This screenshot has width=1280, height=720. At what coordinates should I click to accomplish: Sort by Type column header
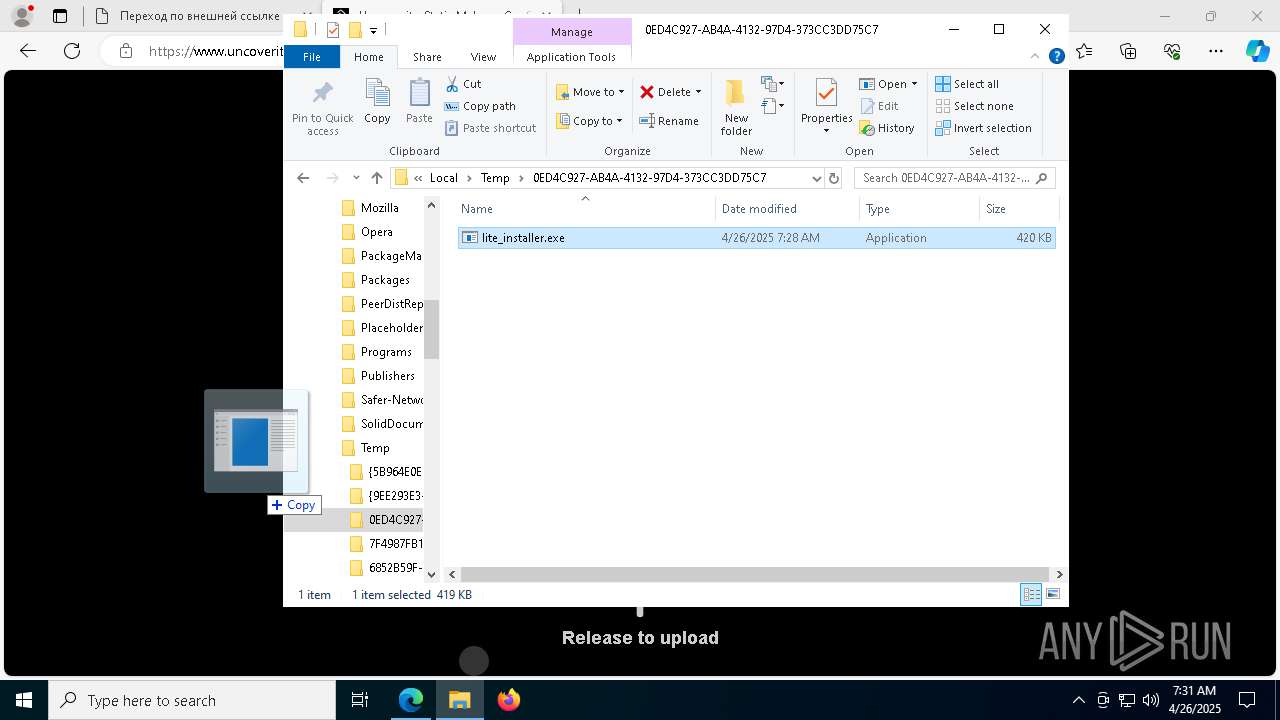[x=919, y=209]
